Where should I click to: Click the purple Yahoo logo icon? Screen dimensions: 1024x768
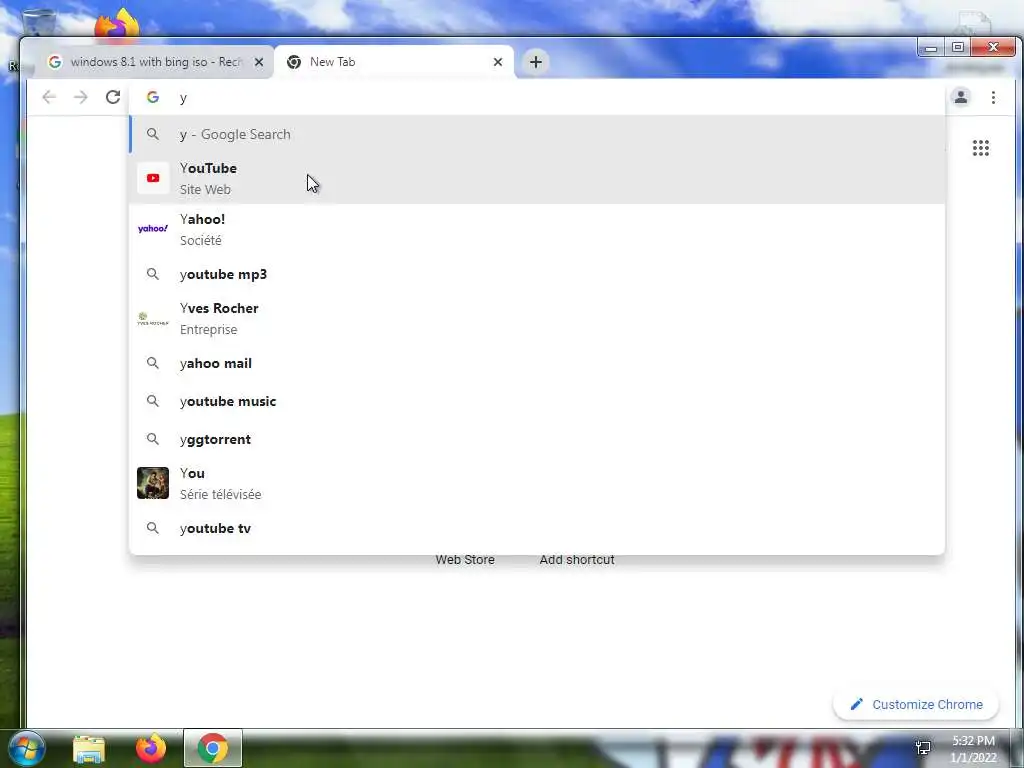point(153,229)
